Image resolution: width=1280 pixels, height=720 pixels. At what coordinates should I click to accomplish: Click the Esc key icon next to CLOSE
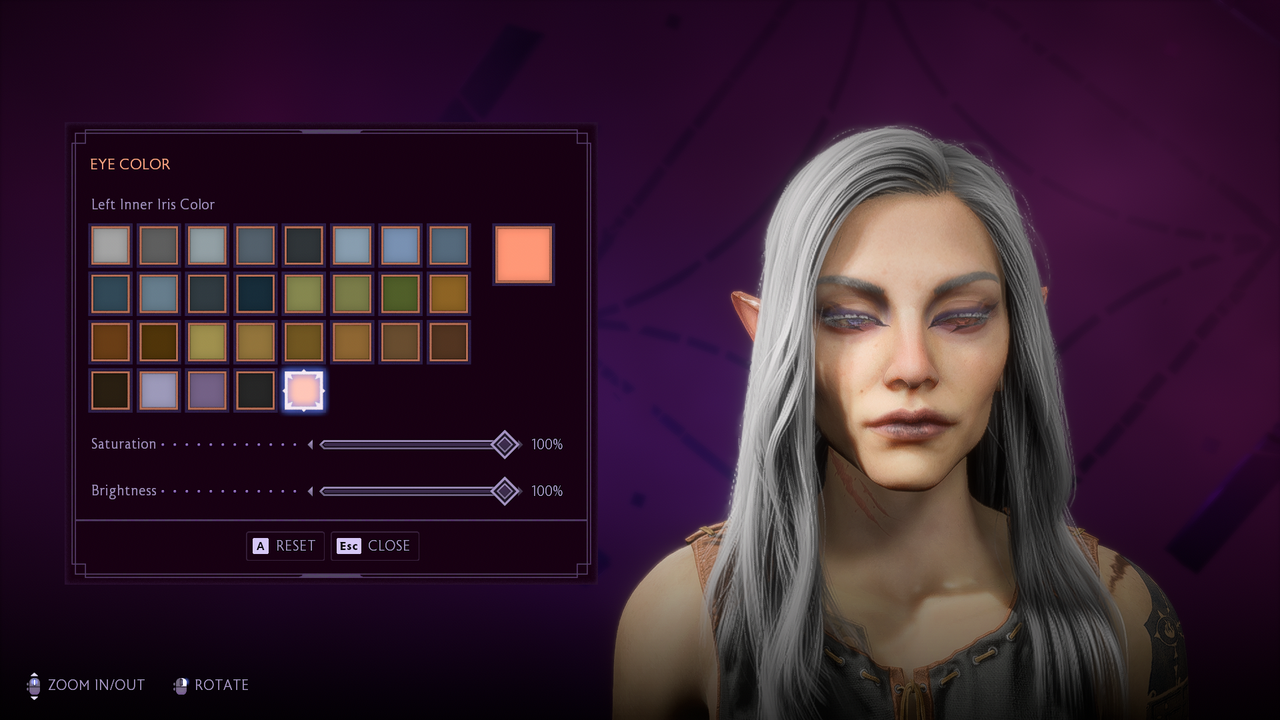[348, 546]
